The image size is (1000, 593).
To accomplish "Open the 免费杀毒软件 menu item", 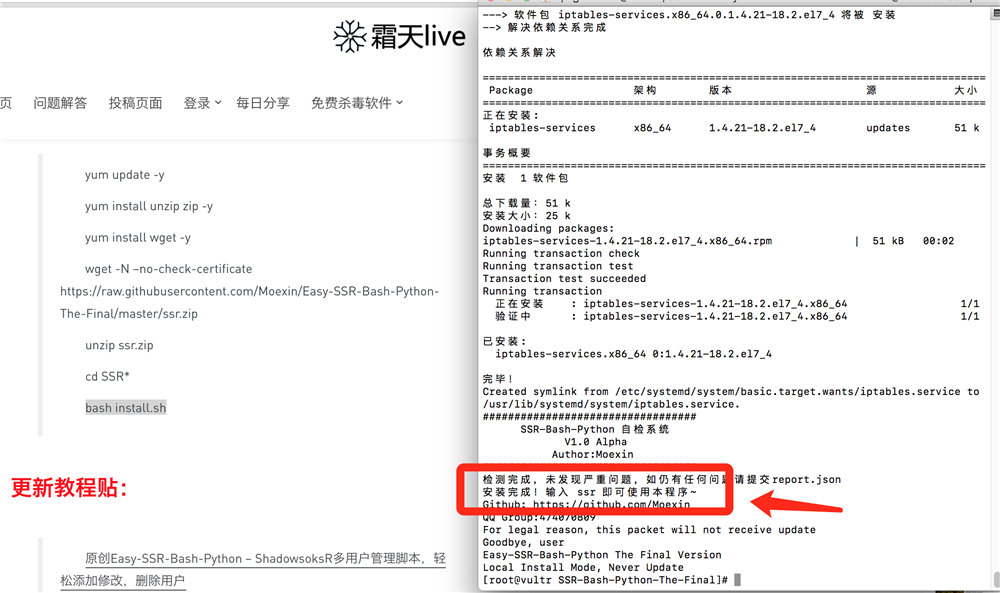I will coord(351,103).
